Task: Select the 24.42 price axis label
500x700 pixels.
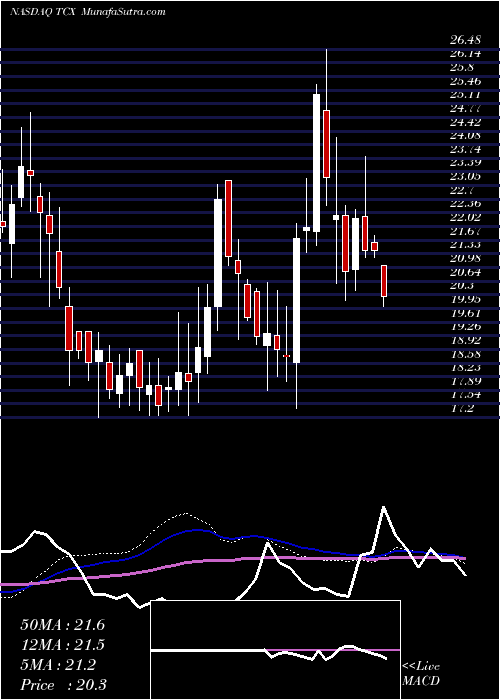Action: pyautogui.click(x=465, y=122)
